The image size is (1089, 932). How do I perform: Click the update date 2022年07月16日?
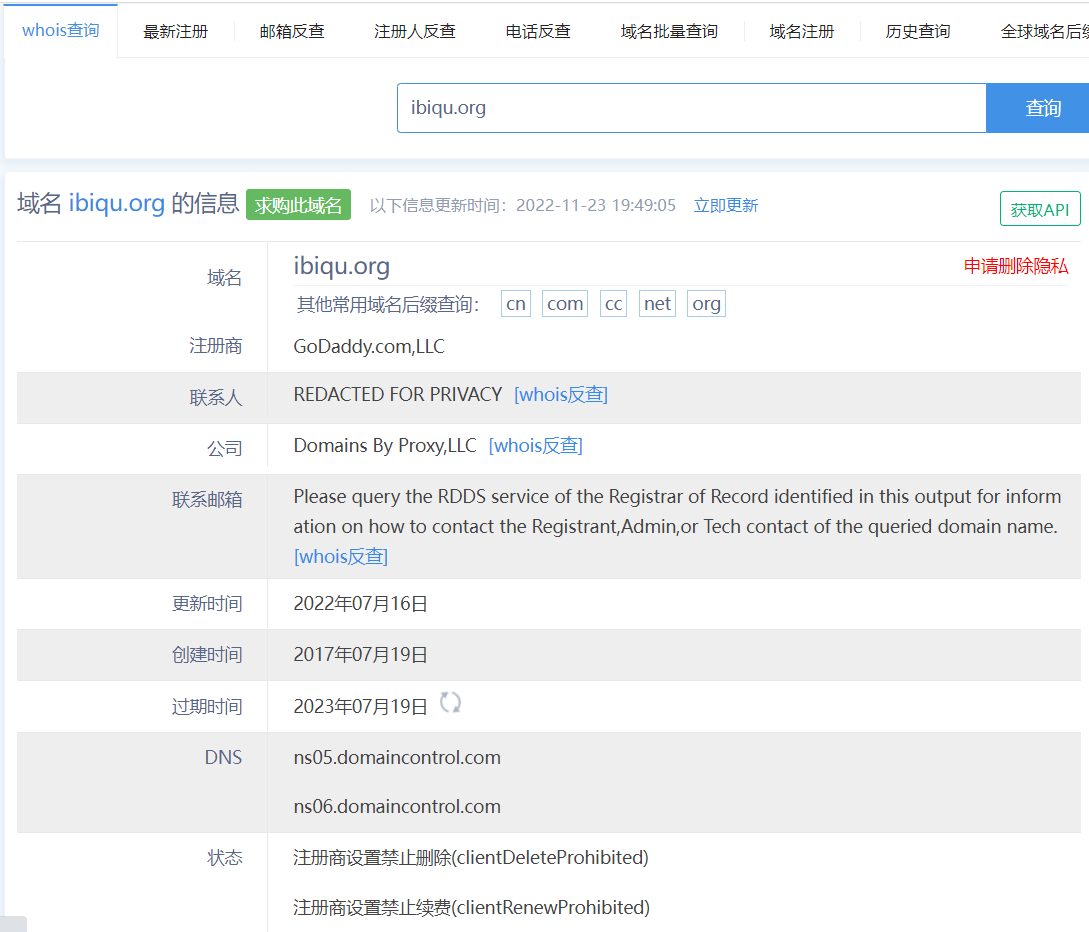coord(360,604)
